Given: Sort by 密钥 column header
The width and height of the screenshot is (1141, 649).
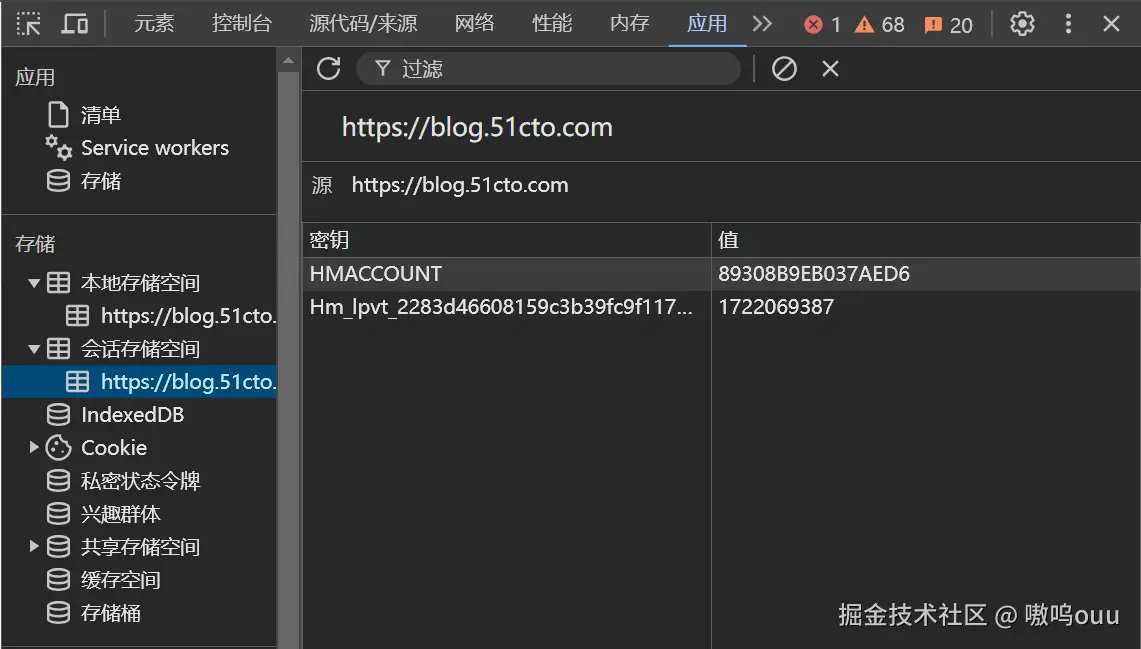Looking at the screenshot, I should [x=506, y=240].
